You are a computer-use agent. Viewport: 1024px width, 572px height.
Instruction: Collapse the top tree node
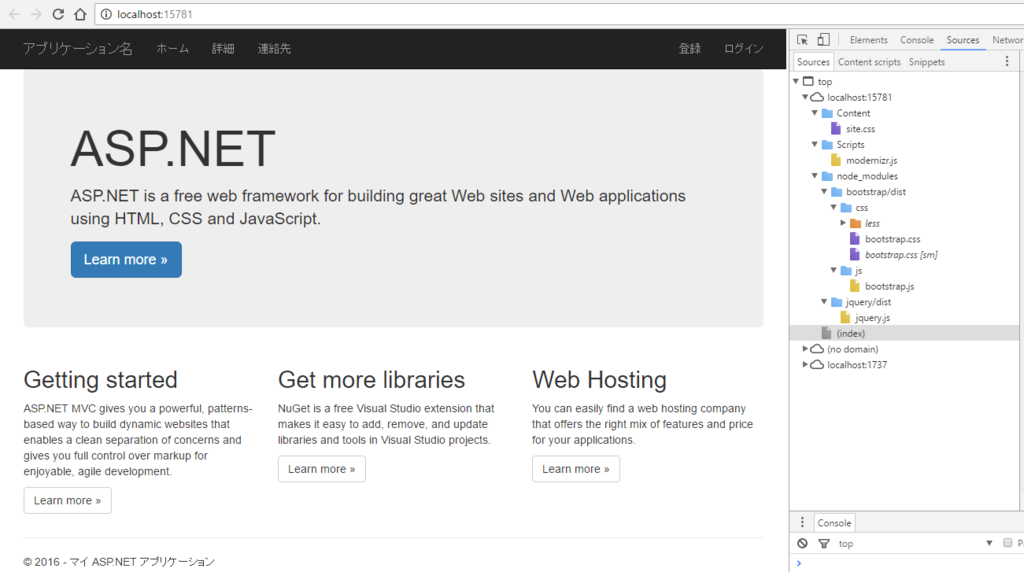(796, 82)
